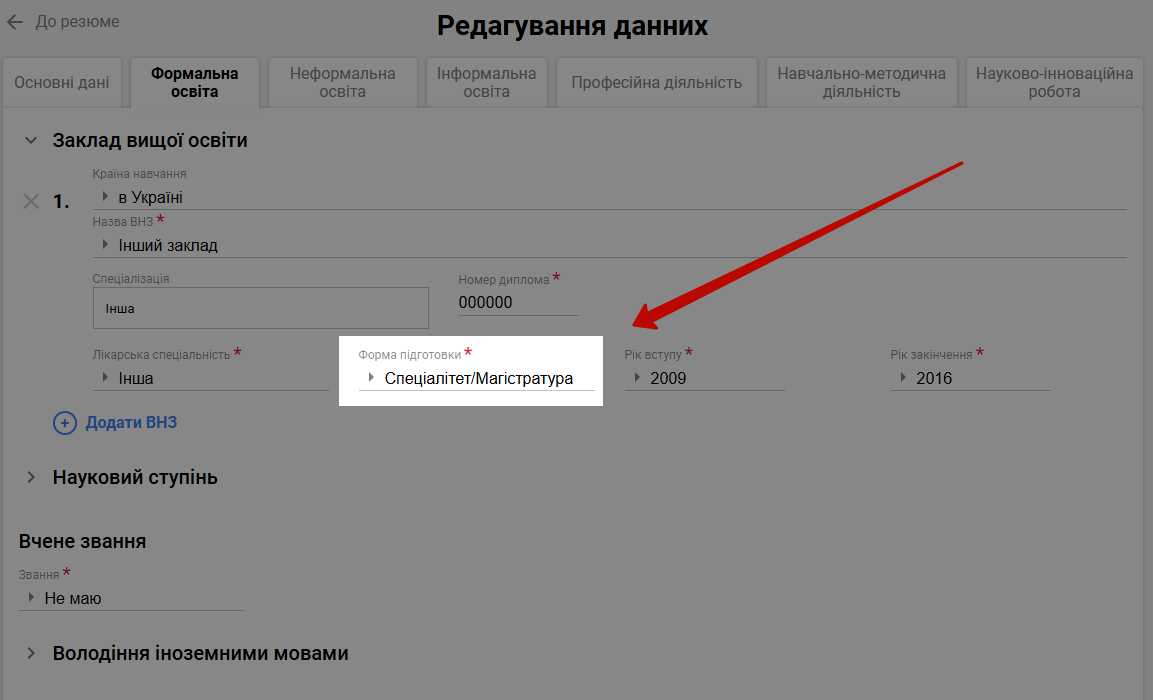Open the Професійна діяльність tab
Screen dimensions: 1153x700
657,83
